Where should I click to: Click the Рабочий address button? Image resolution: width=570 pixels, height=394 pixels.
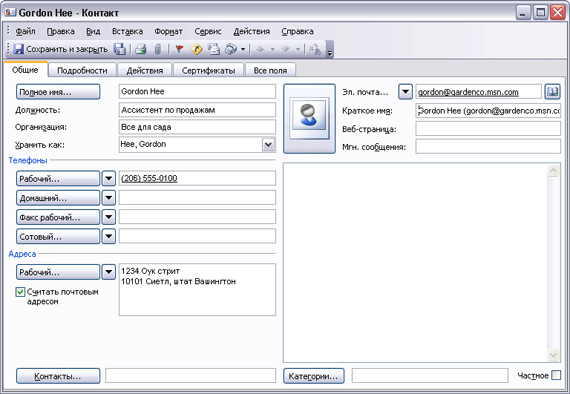(58, 272)
